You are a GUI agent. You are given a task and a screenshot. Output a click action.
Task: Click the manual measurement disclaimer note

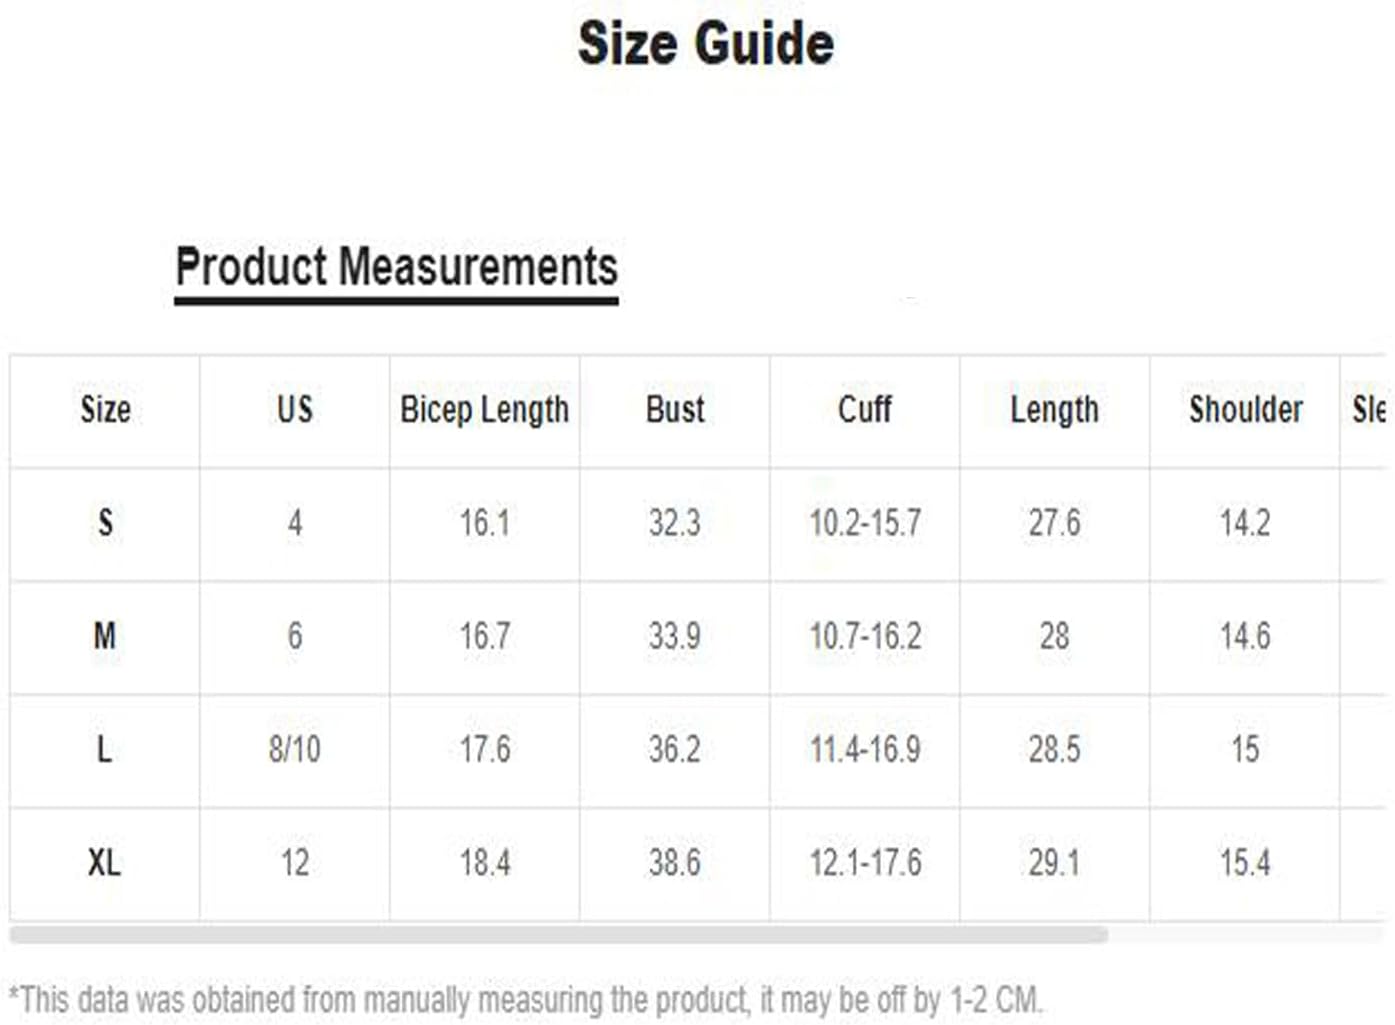526,999
